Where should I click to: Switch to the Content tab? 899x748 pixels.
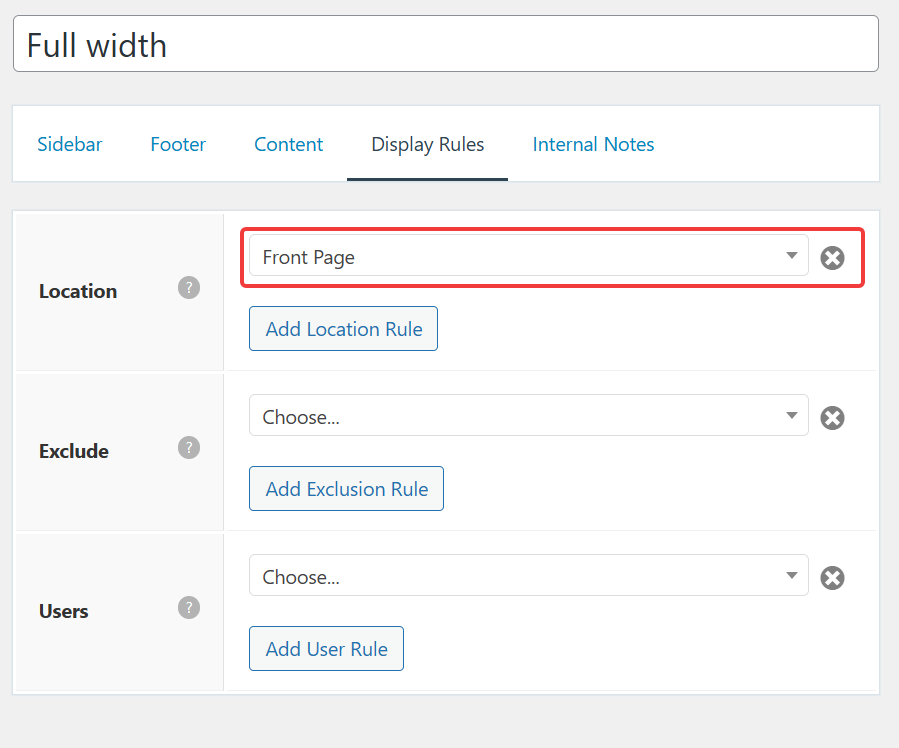click(288, 144)
